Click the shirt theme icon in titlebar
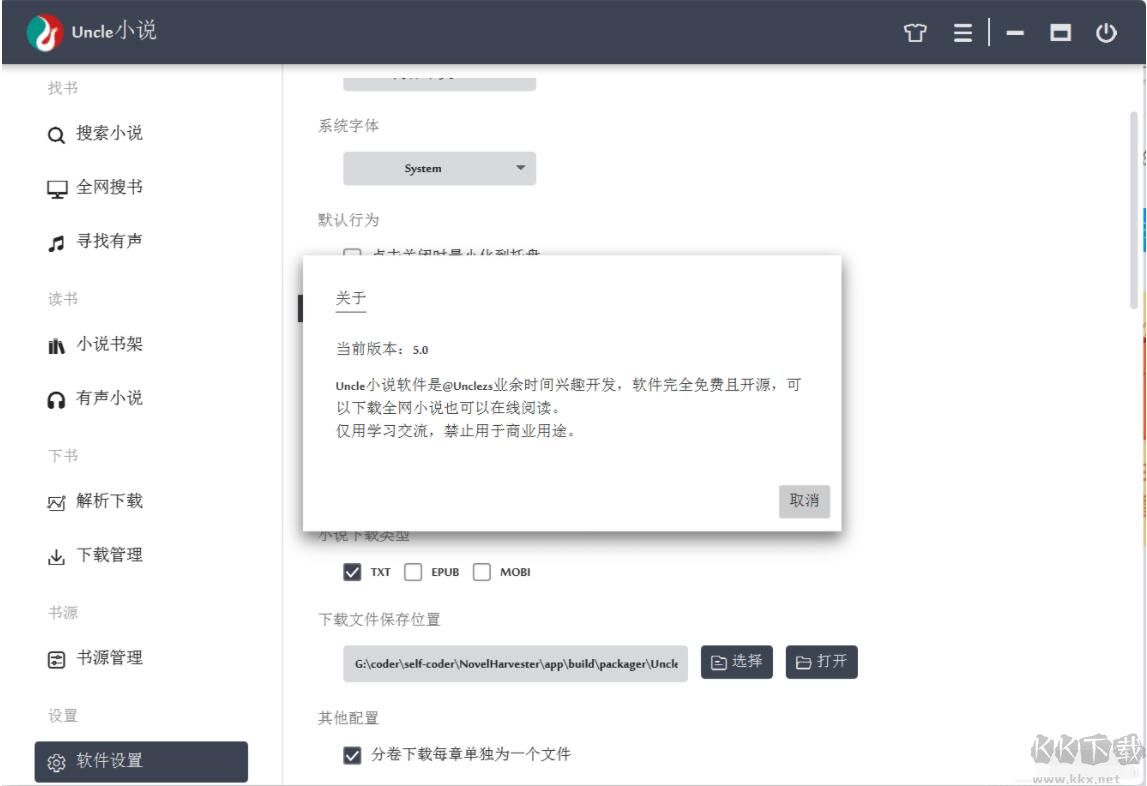 [917, 33]
